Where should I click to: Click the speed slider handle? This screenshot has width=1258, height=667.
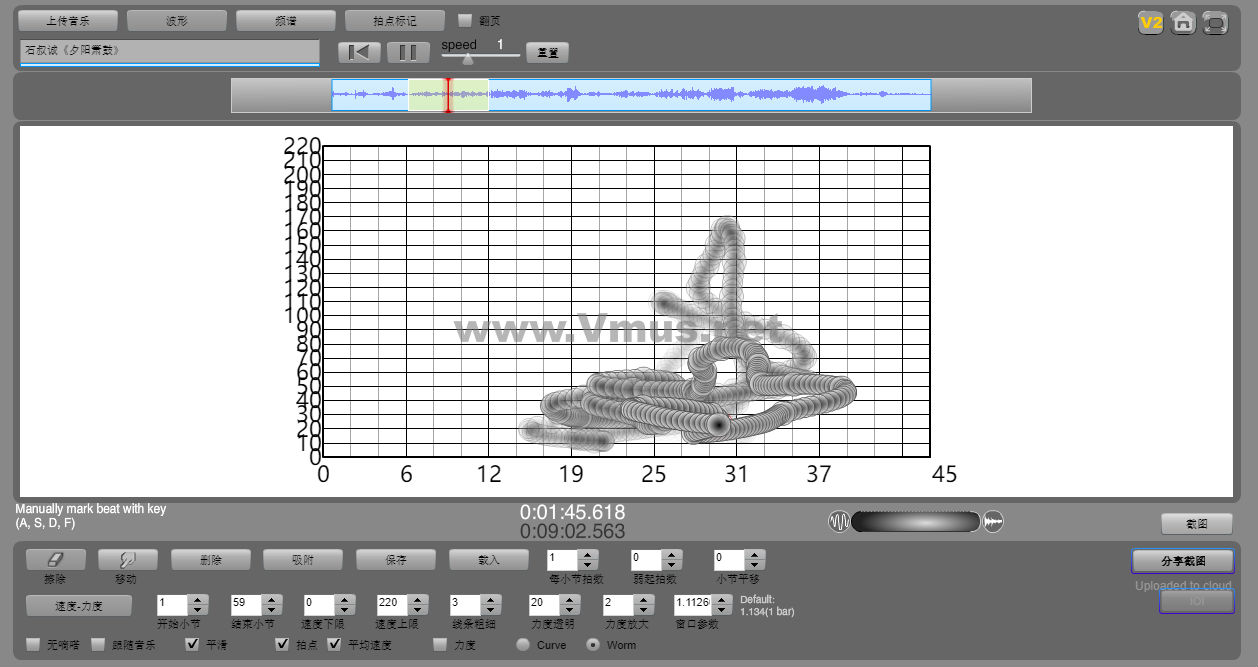click(x=467, y=59)
